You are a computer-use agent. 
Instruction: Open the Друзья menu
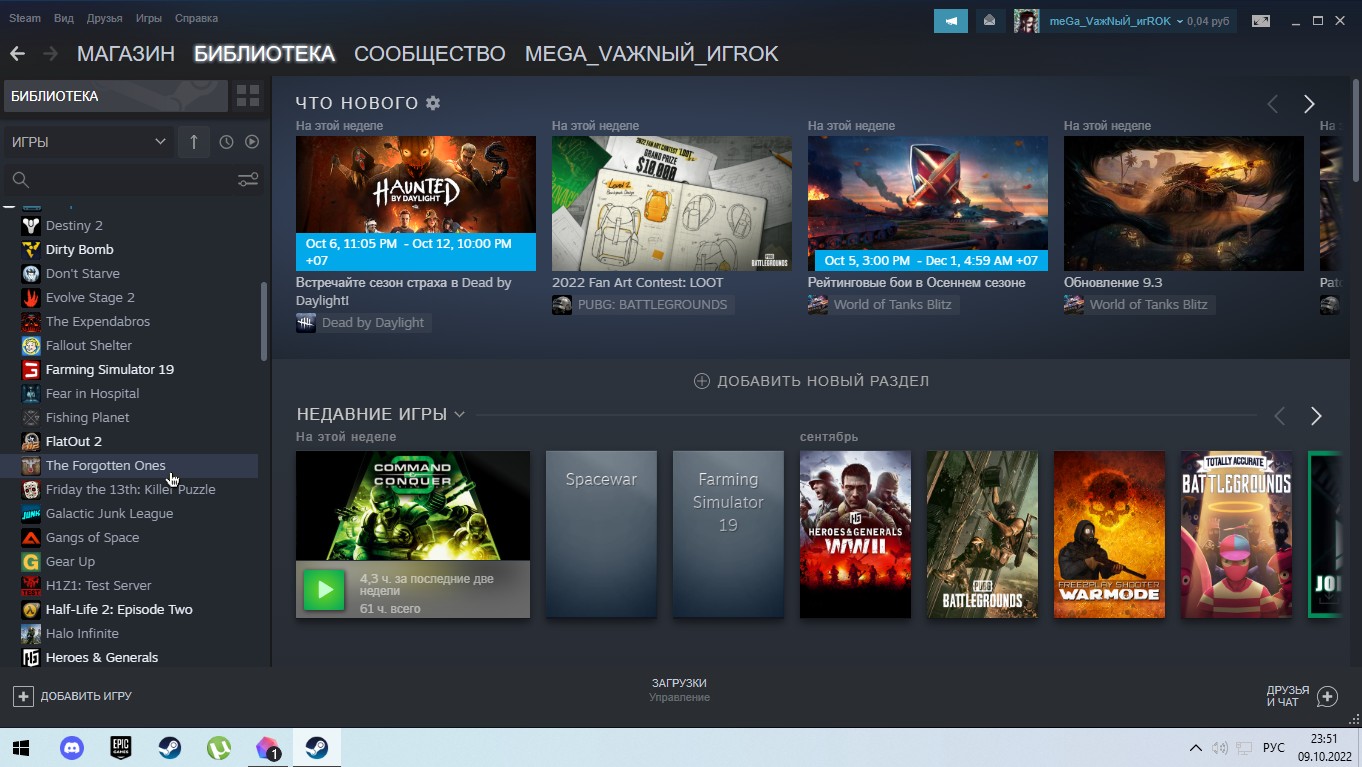tap(104, 18)
